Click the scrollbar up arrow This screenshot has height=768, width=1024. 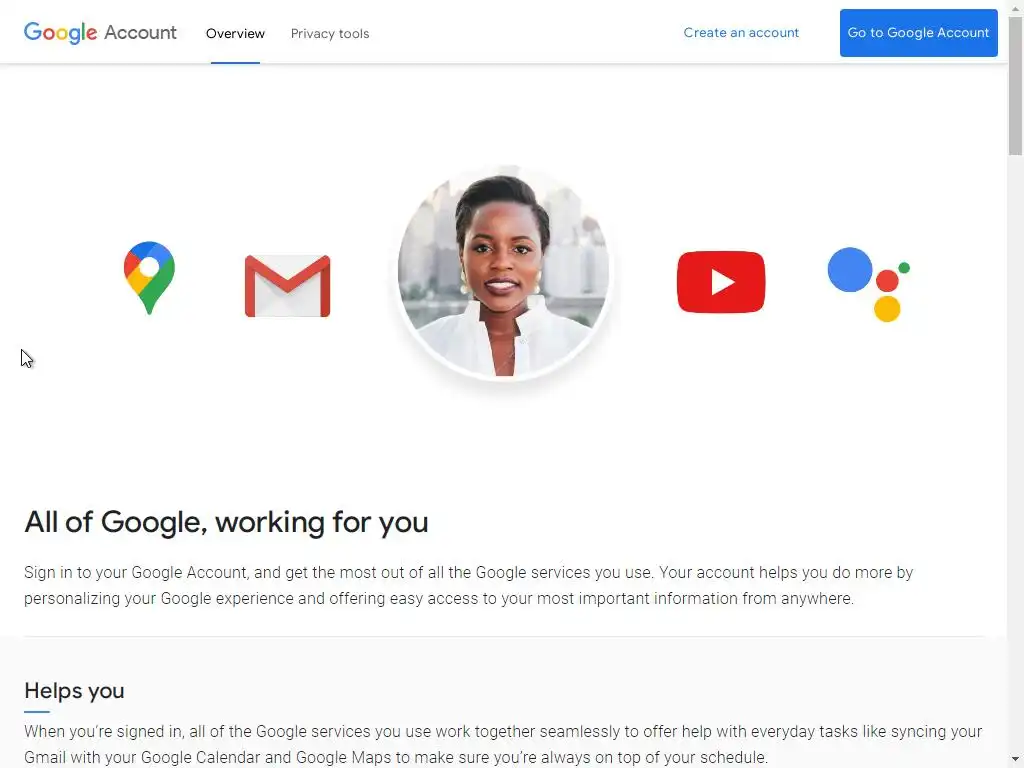pyautogui.click(x=1016, y=7)
